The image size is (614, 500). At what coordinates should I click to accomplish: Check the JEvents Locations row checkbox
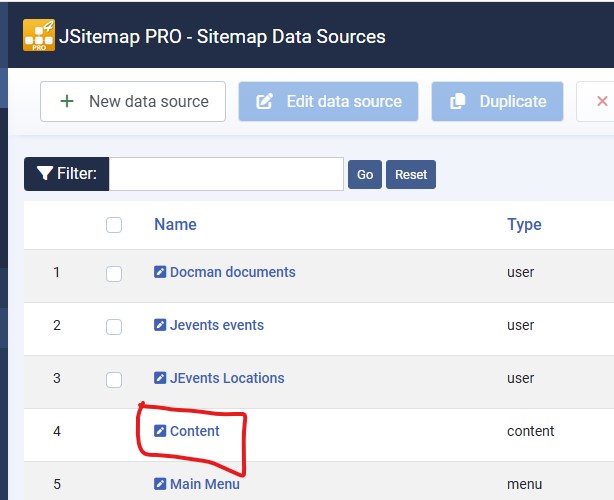click(x=114, y=380)
